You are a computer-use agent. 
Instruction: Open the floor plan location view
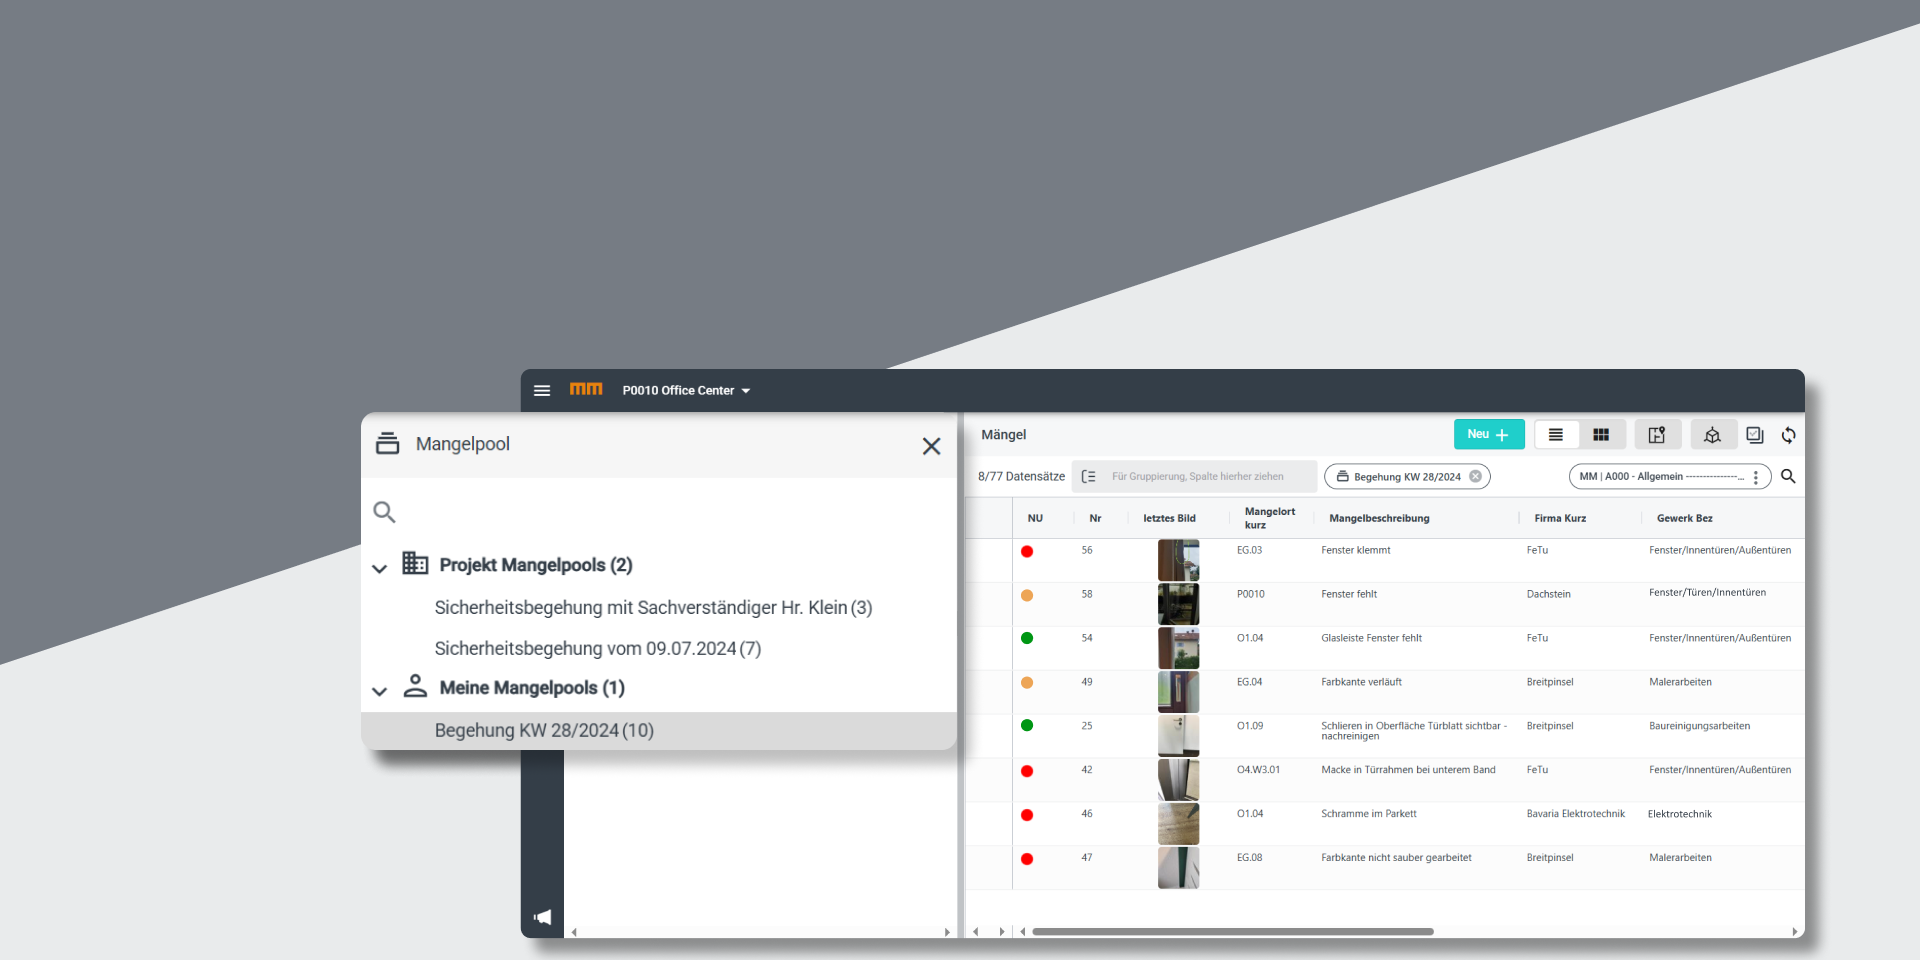pos(1657,435)
